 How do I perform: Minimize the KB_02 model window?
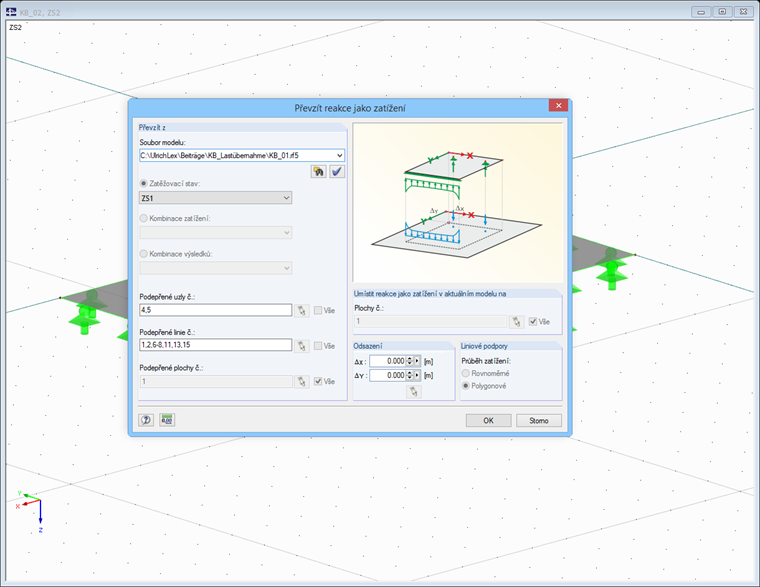point(701,12)
